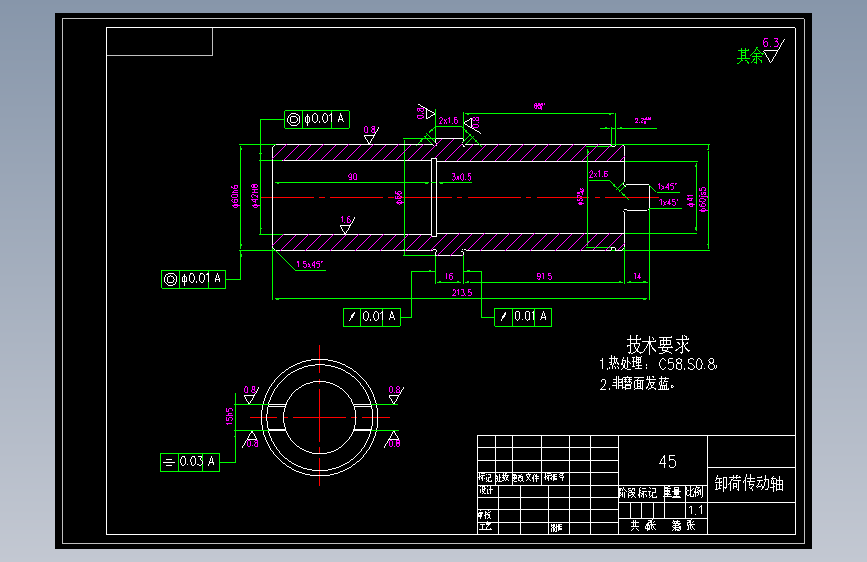Click the 3x0.5 groove dimension

tap(461, 177)
